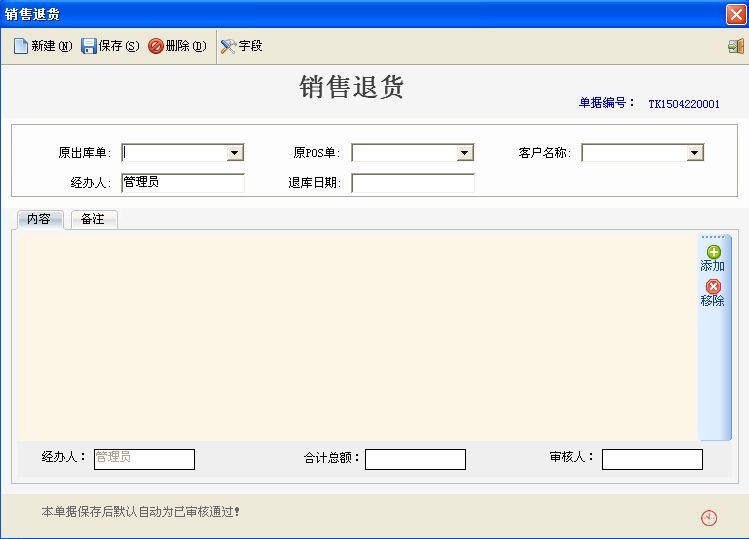Click the exit door icon in toolbar
749x539 pixels.
[x=736, y=46]
